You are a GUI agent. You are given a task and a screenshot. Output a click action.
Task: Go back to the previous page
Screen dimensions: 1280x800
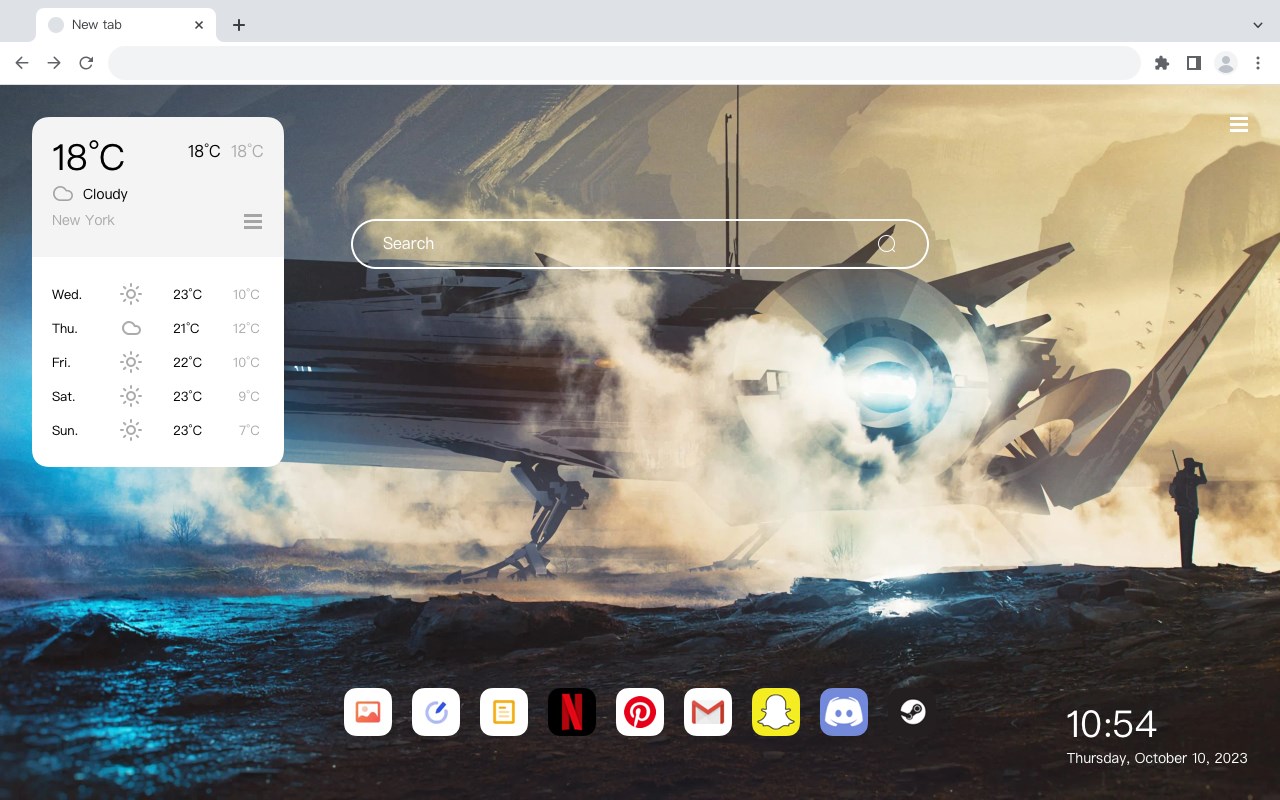pos(22,63)
